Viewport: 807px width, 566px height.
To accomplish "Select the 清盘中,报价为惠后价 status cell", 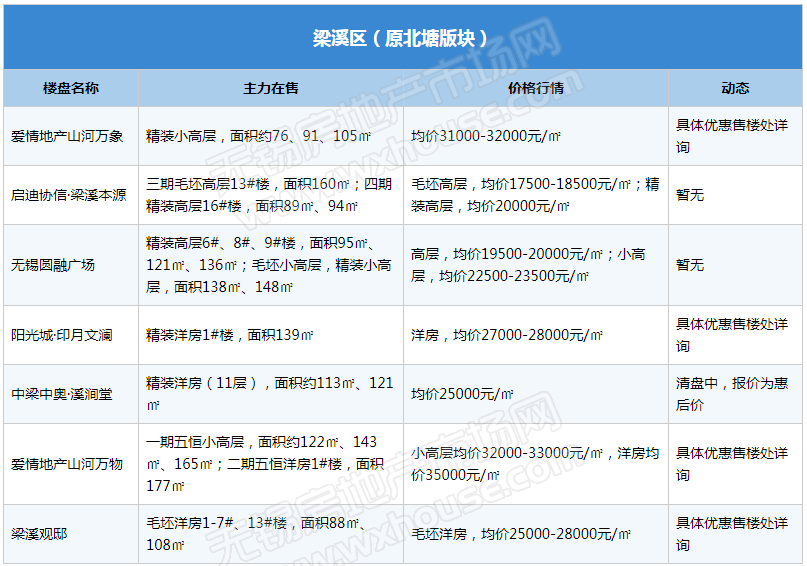I will 732,394.
